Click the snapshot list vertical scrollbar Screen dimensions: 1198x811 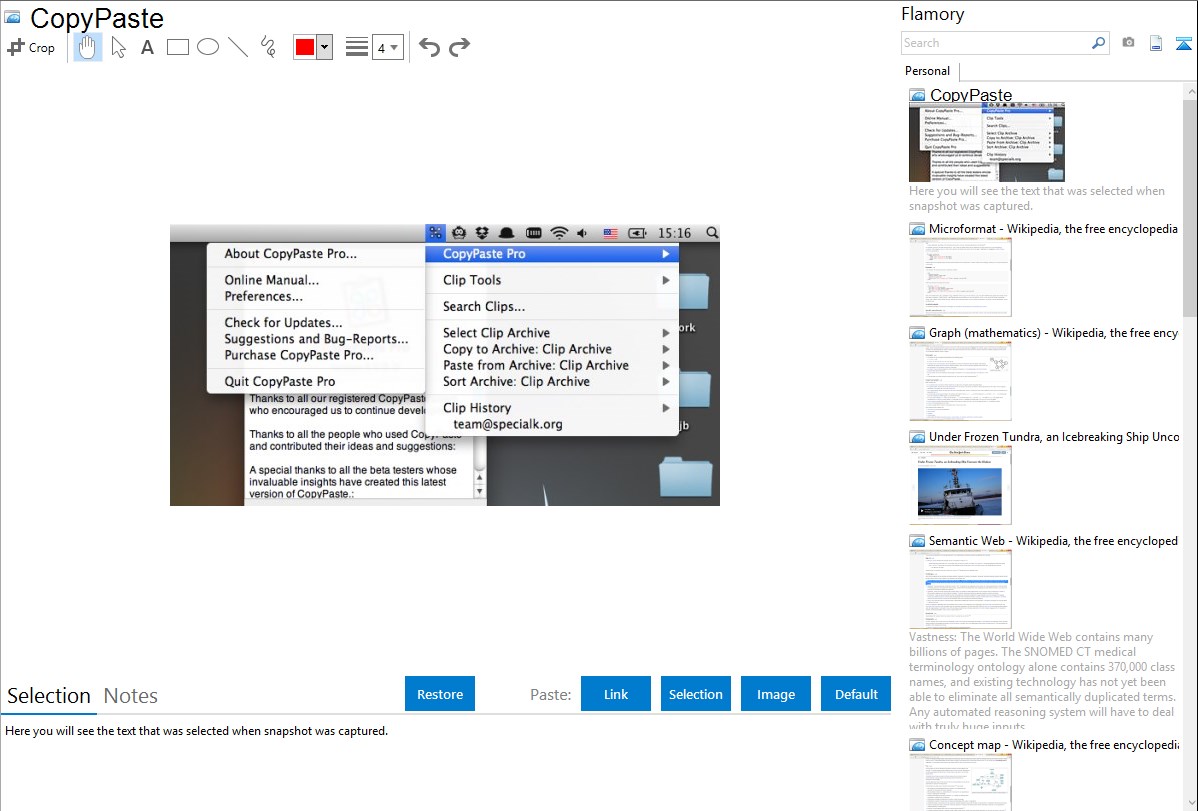tap(1190, 206)
